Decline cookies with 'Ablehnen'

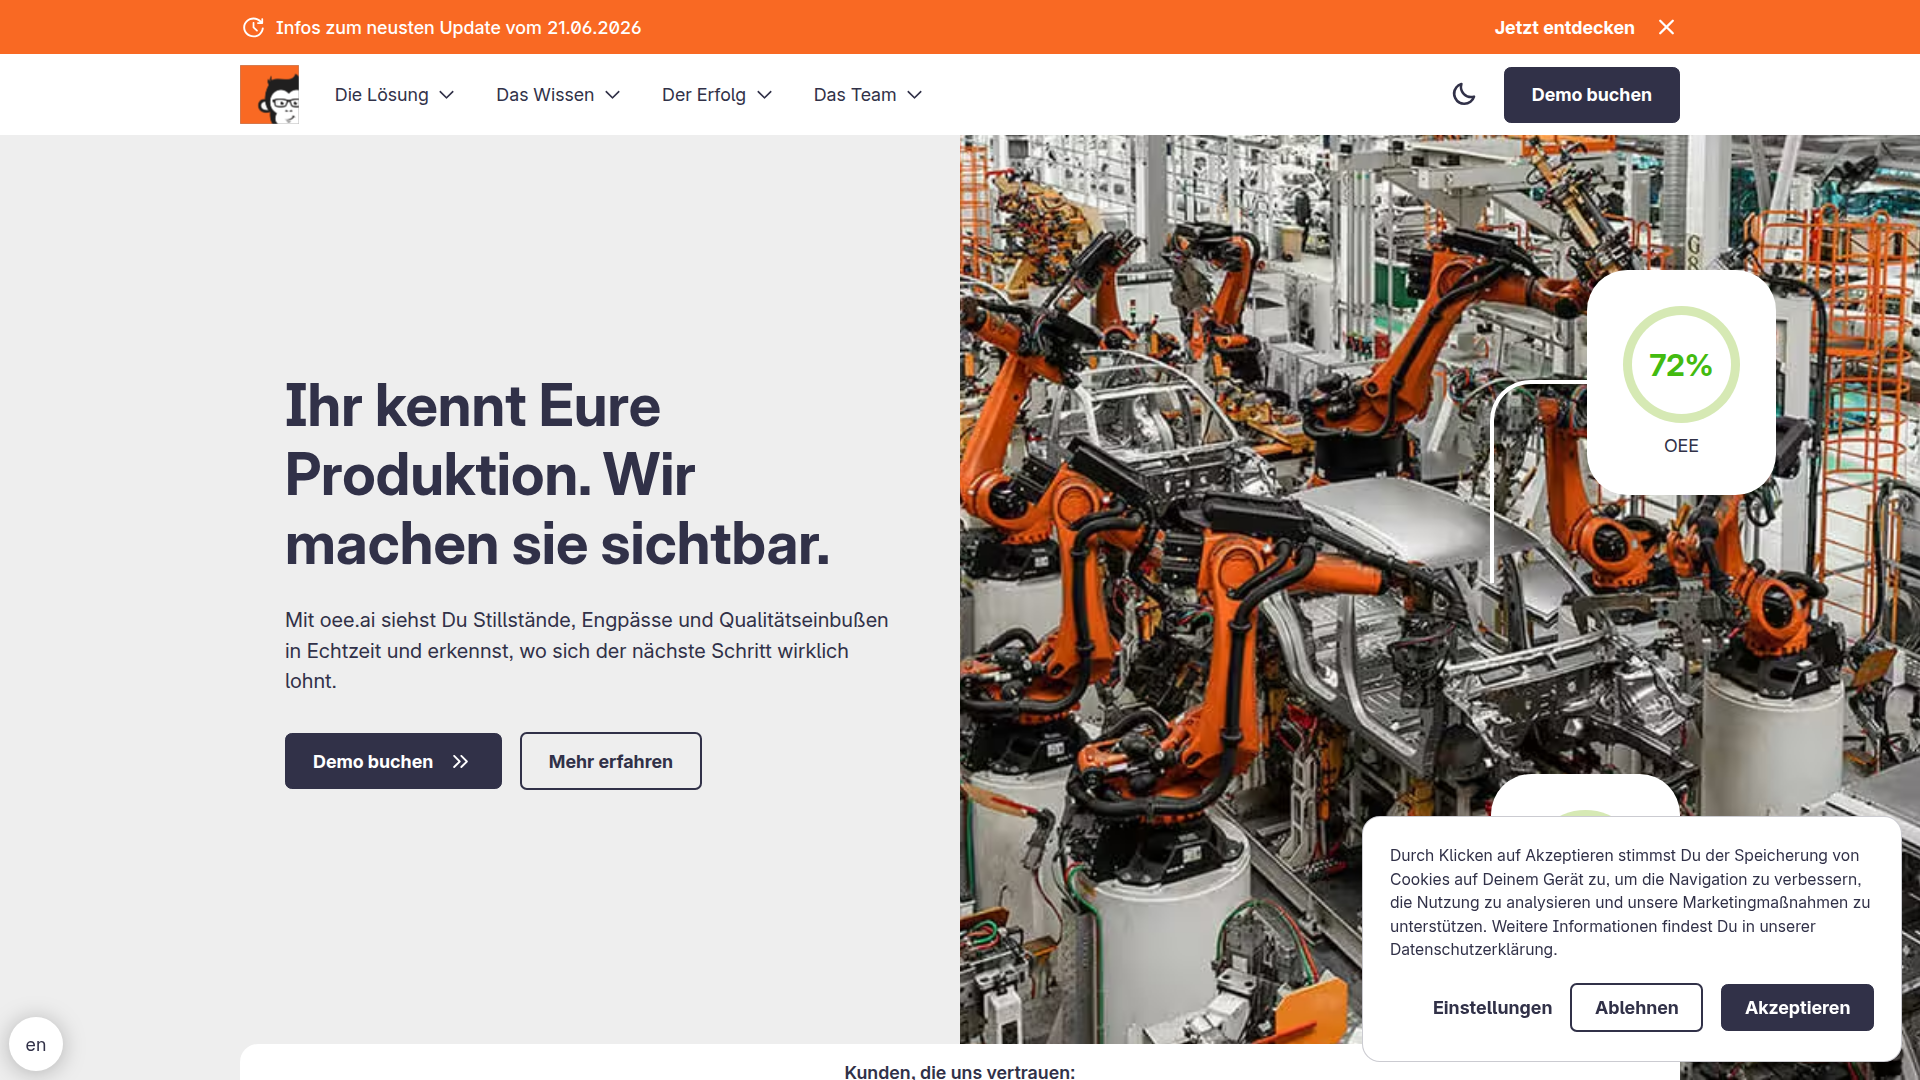coord(1636,1007)
